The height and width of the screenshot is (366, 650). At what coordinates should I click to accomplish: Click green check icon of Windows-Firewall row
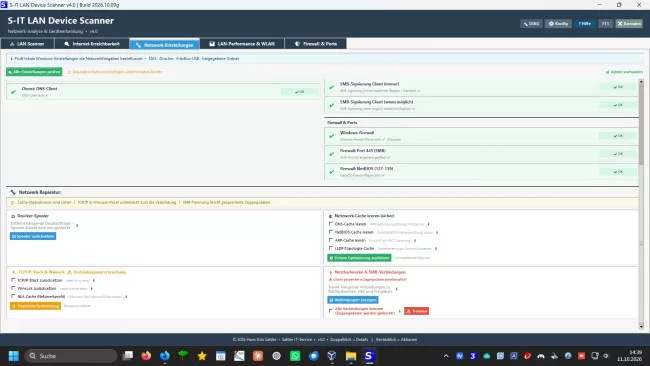point(332,136)
